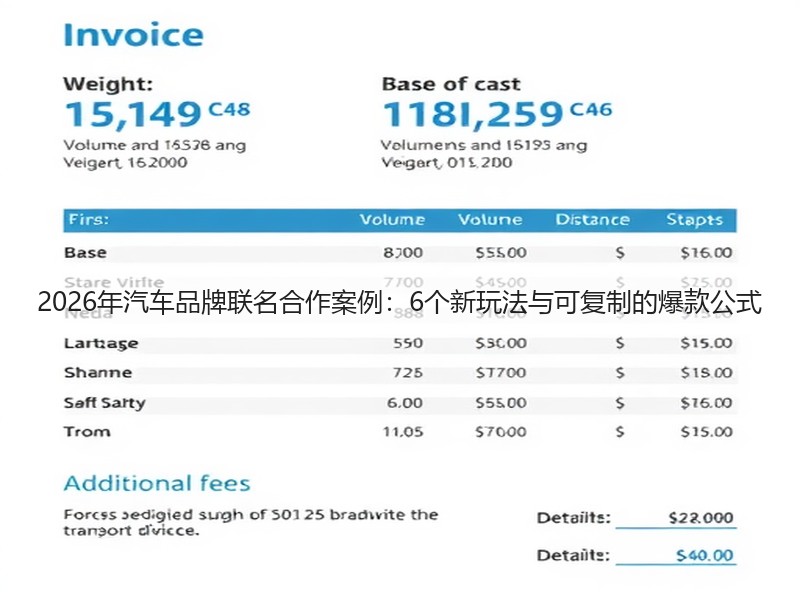800x600 pixels.
Task: Click the Distance column header
Action: click(592, 219)
